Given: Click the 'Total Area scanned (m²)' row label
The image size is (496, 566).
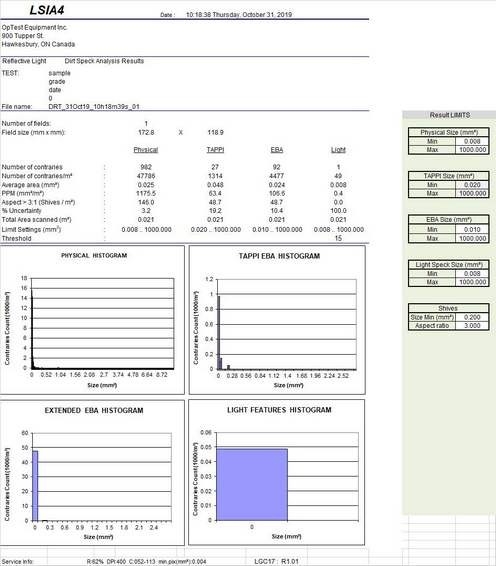Looking at the screenshot, I should (36, 220).
